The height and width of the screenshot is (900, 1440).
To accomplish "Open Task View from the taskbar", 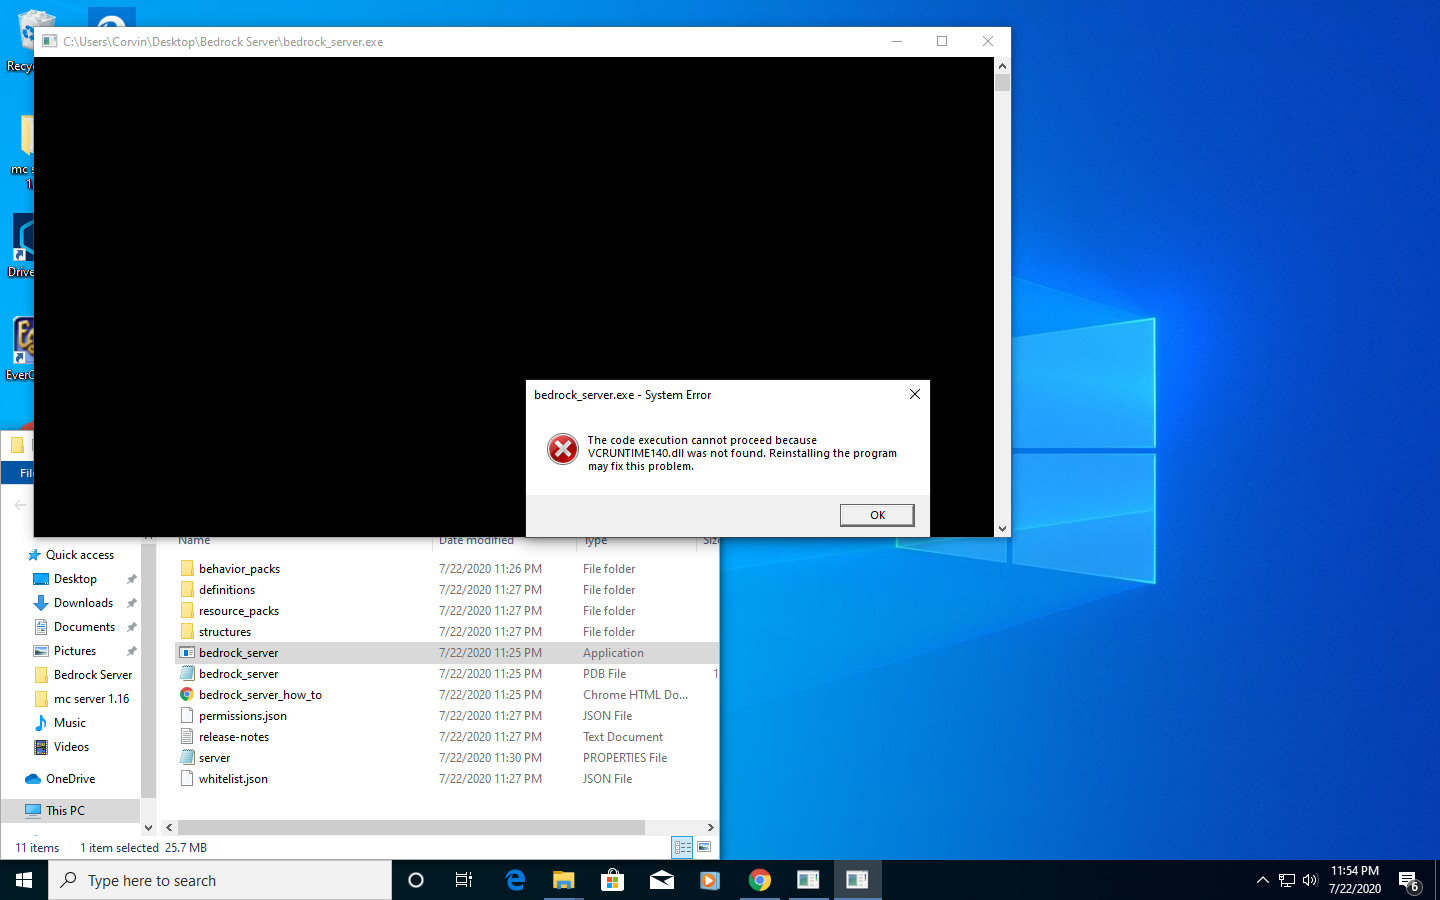I will (464, 880).
